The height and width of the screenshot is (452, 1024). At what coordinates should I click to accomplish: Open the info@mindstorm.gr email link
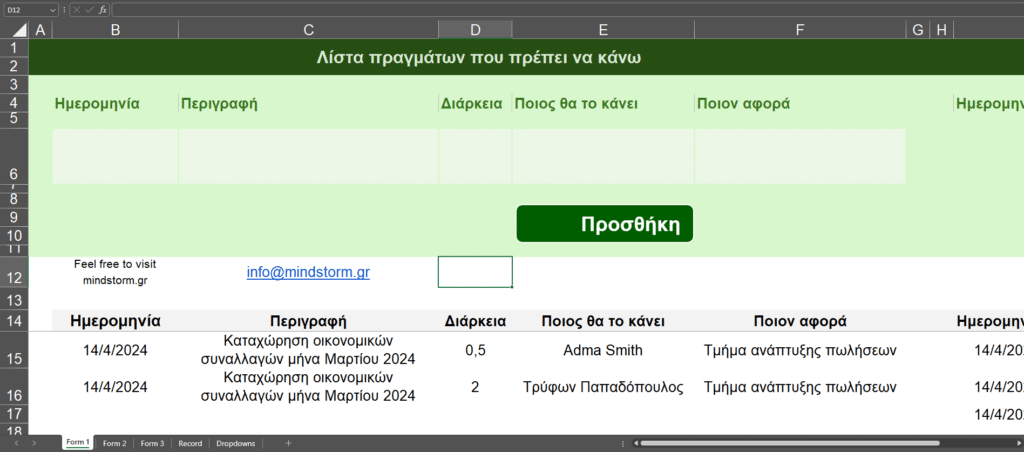pyautogui.click(x=308, y=271)
